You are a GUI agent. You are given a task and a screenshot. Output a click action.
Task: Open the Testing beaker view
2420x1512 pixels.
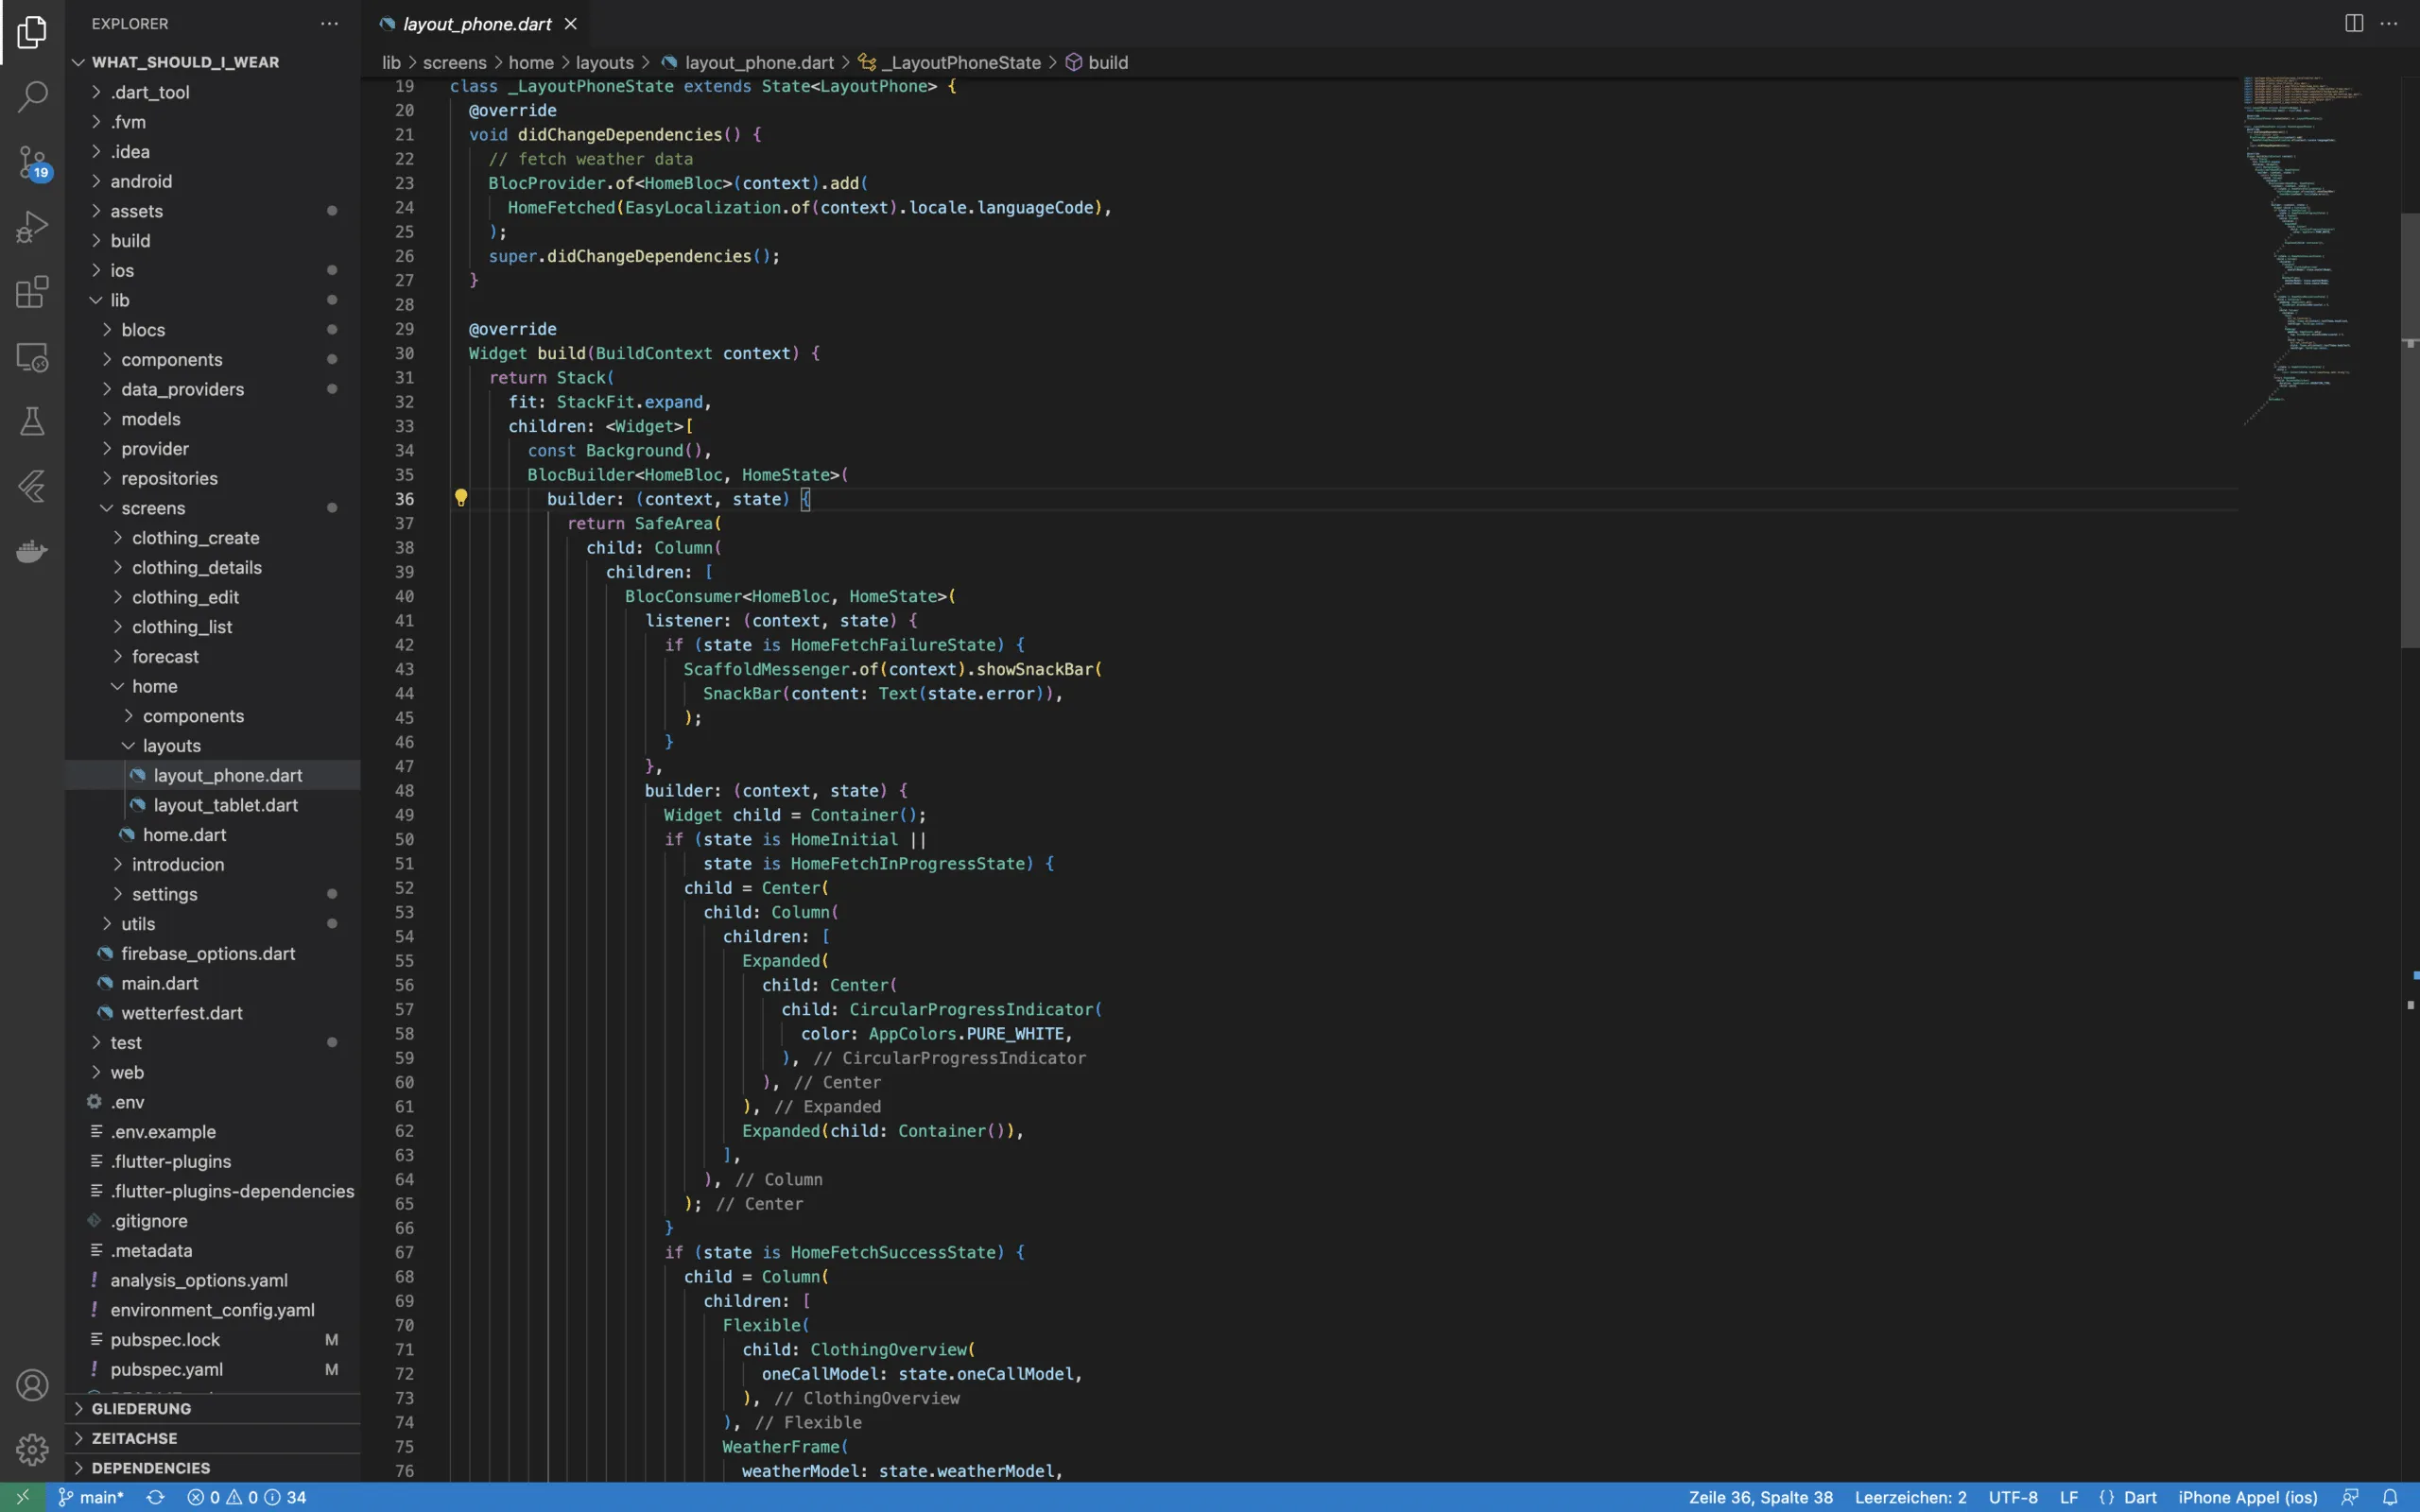(x=30, y=420)
